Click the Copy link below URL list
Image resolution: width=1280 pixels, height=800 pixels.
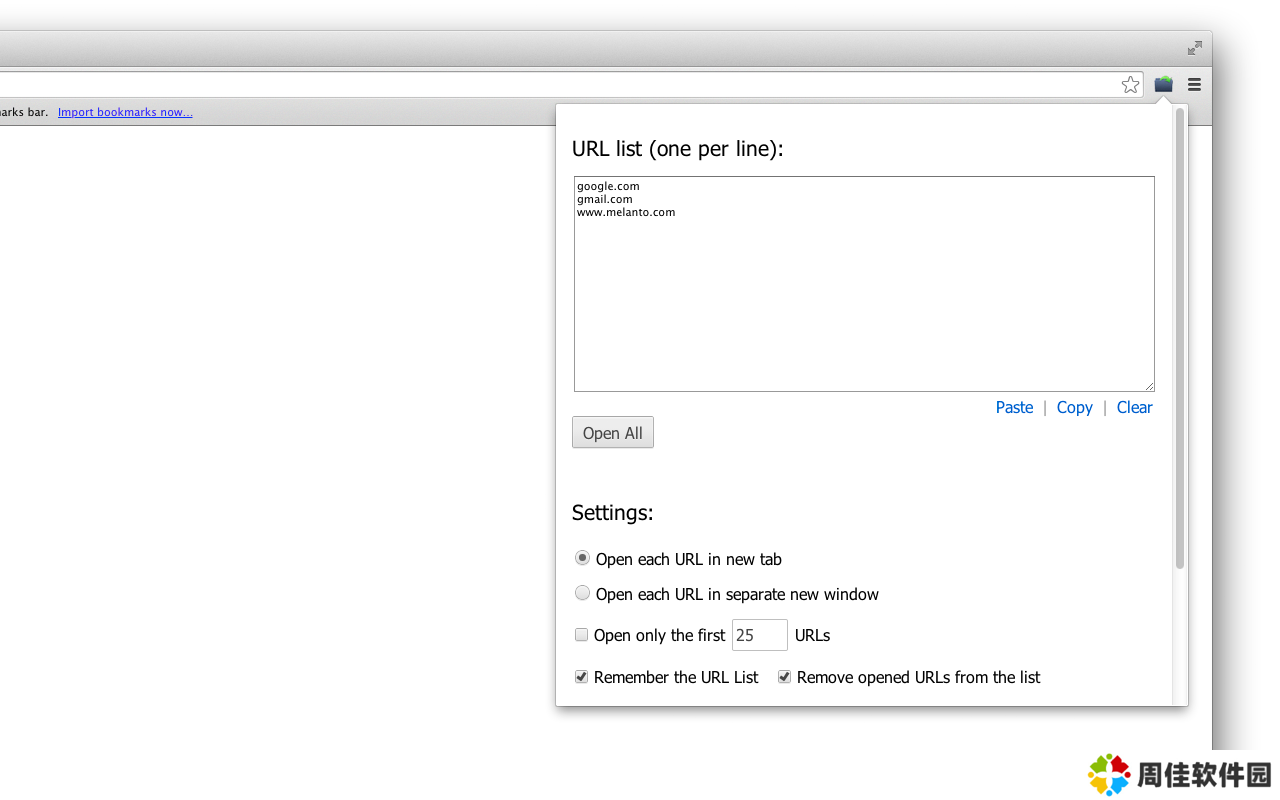pyautogui.click(x=1074, y=407)
